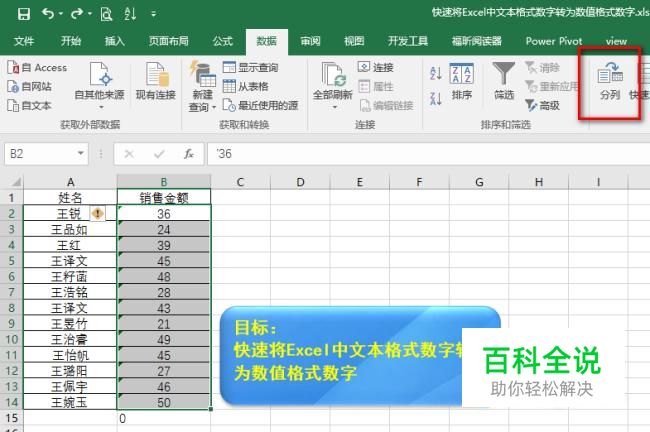The width and height of the screenshot is (650, 432).
Task: Click the formula bar cancel X icon
Action: point(129,154)
